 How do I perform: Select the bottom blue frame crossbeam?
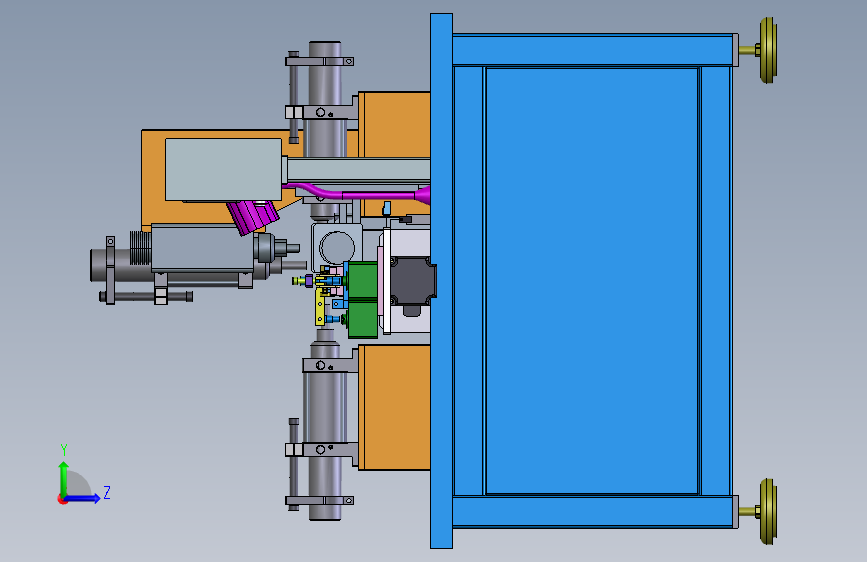(593, 512)
